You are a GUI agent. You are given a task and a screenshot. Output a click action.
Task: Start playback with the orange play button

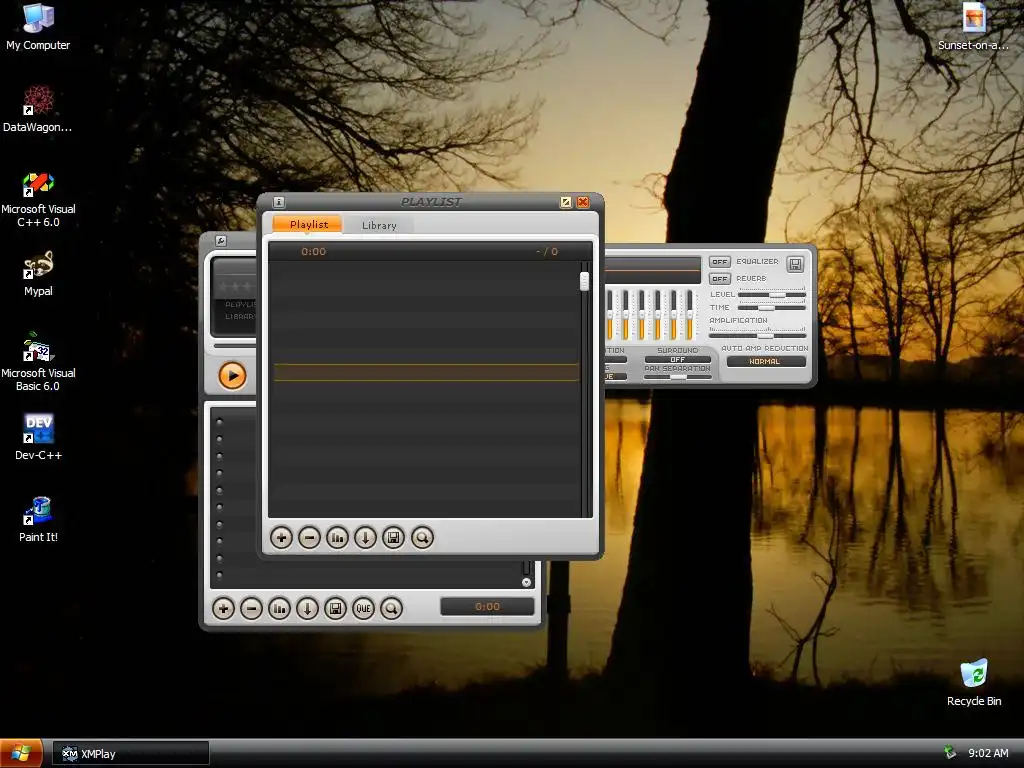pos(232,376)
